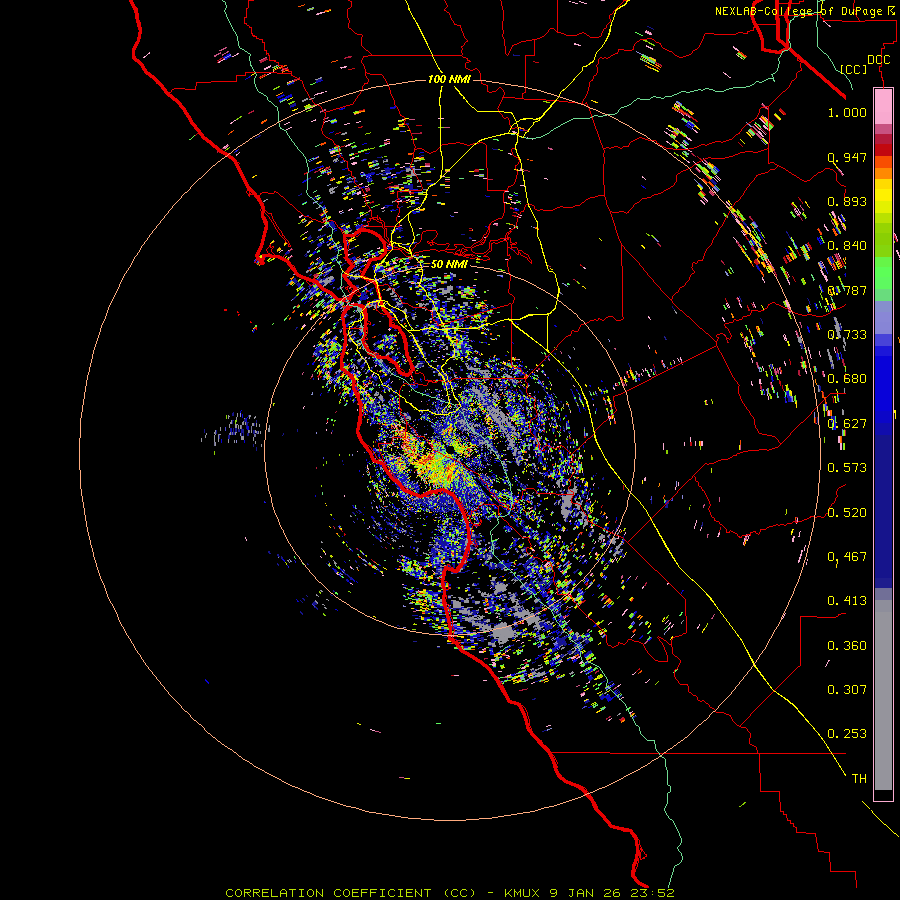Click the 0.360 scale value

point(847,645)
